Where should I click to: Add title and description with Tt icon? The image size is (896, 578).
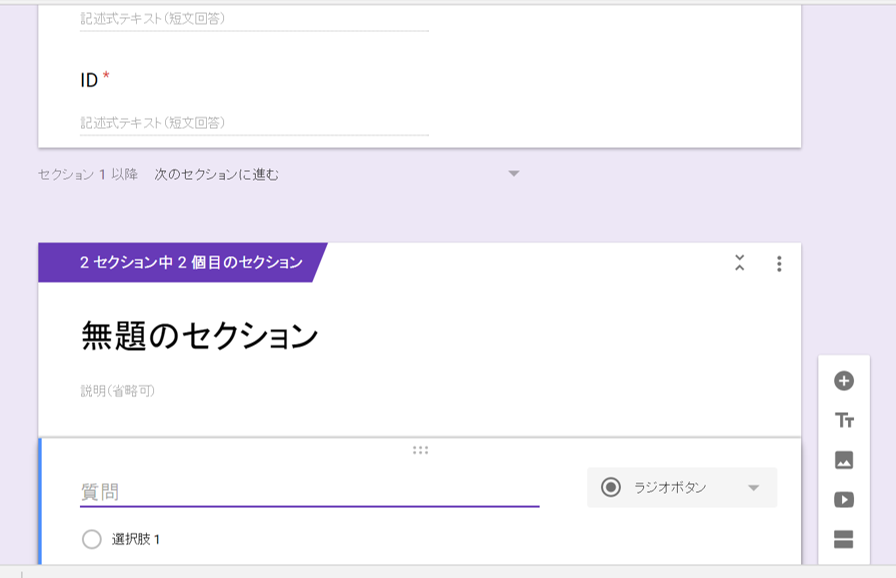(844, 420)
